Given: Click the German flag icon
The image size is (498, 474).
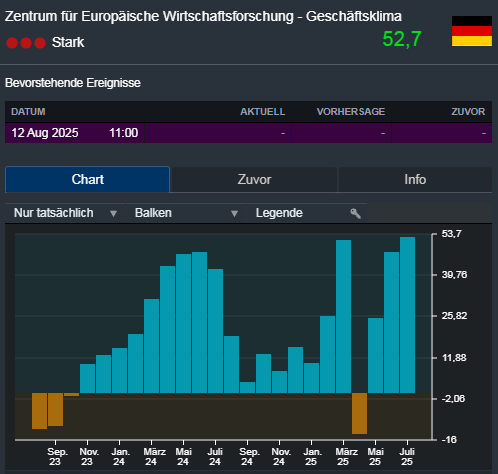Looking at the screenshot, I should pyautogui.click(x=472, y=31).
